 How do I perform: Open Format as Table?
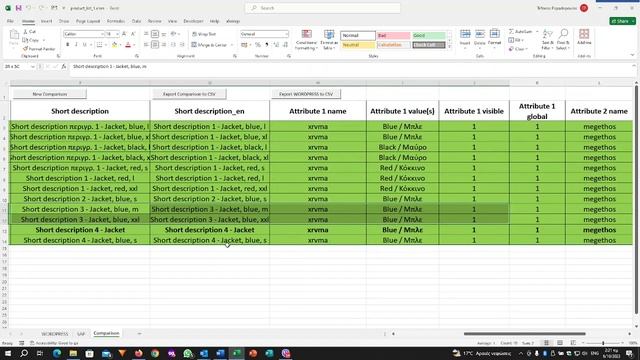pyautogui.click(x=329, y=40)
